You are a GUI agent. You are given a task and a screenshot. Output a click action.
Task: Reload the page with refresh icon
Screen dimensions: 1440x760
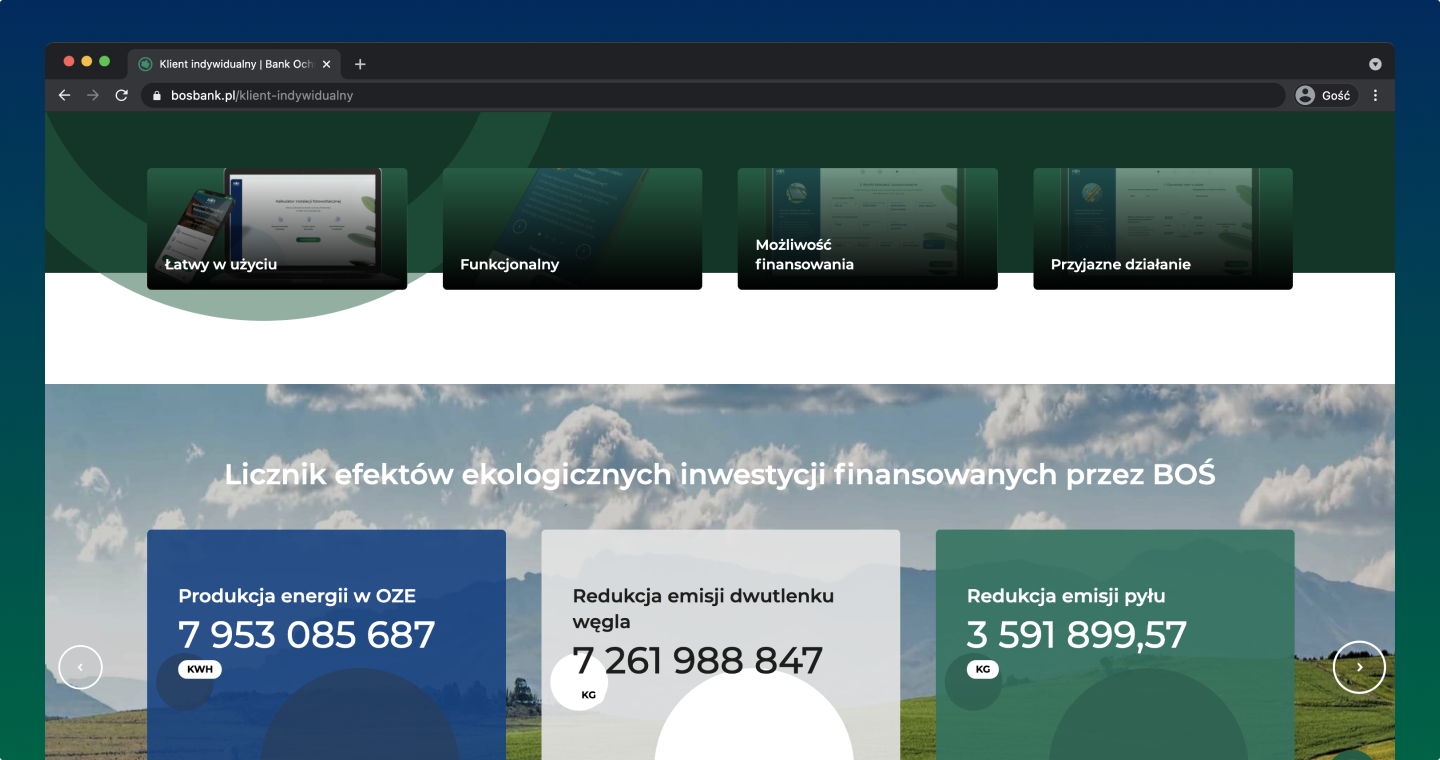122,96
